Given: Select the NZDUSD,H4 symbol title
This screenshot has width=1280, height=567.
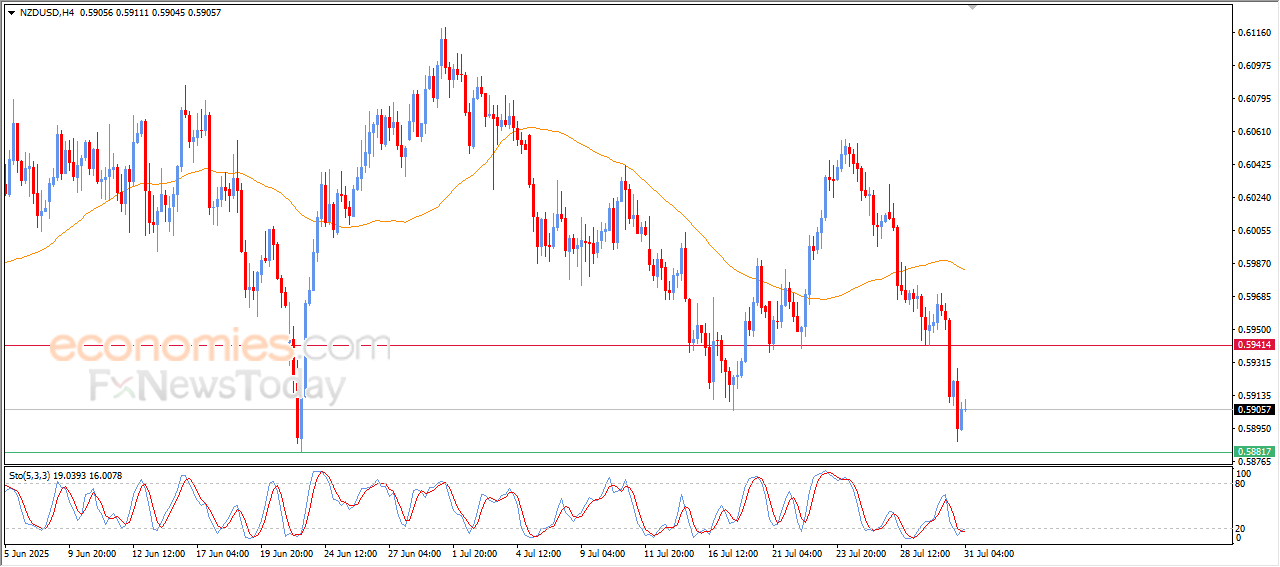Looking at the screenshot, I should pos(47,13).
